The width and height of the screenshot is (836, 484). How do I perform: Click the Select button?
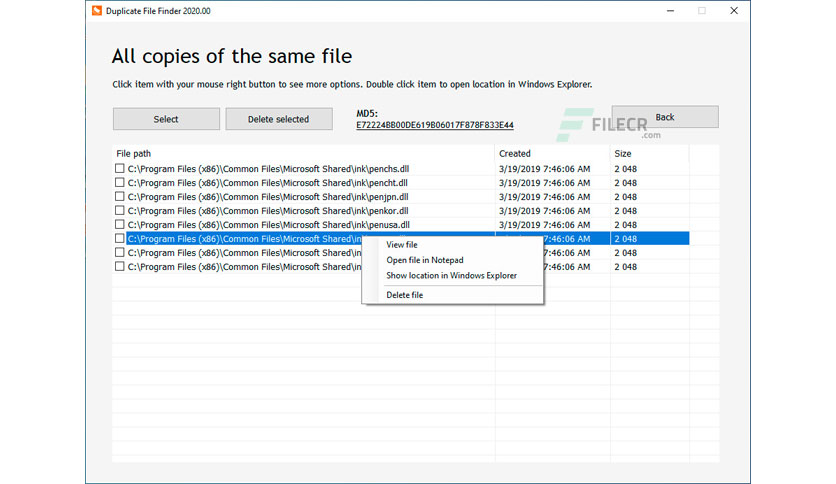click(166, 119)
